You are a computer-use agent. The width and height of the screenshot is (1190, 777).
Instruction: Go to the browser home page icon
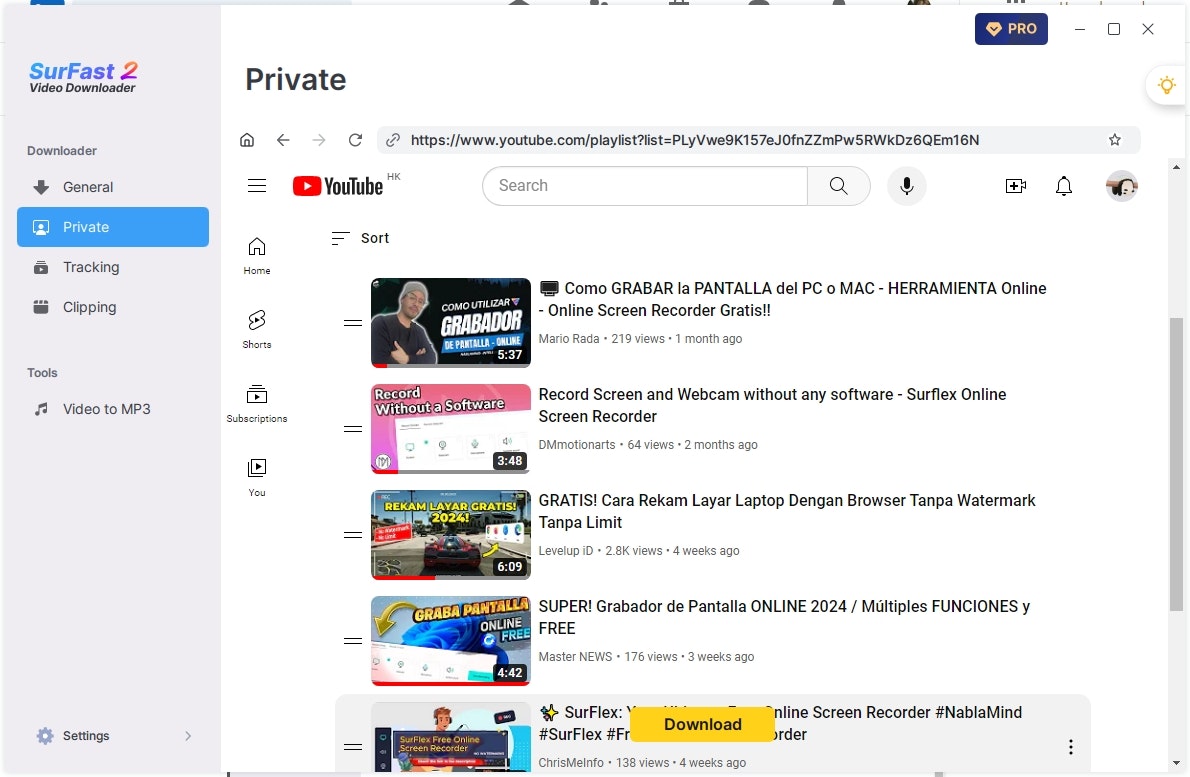coord(247,140)
